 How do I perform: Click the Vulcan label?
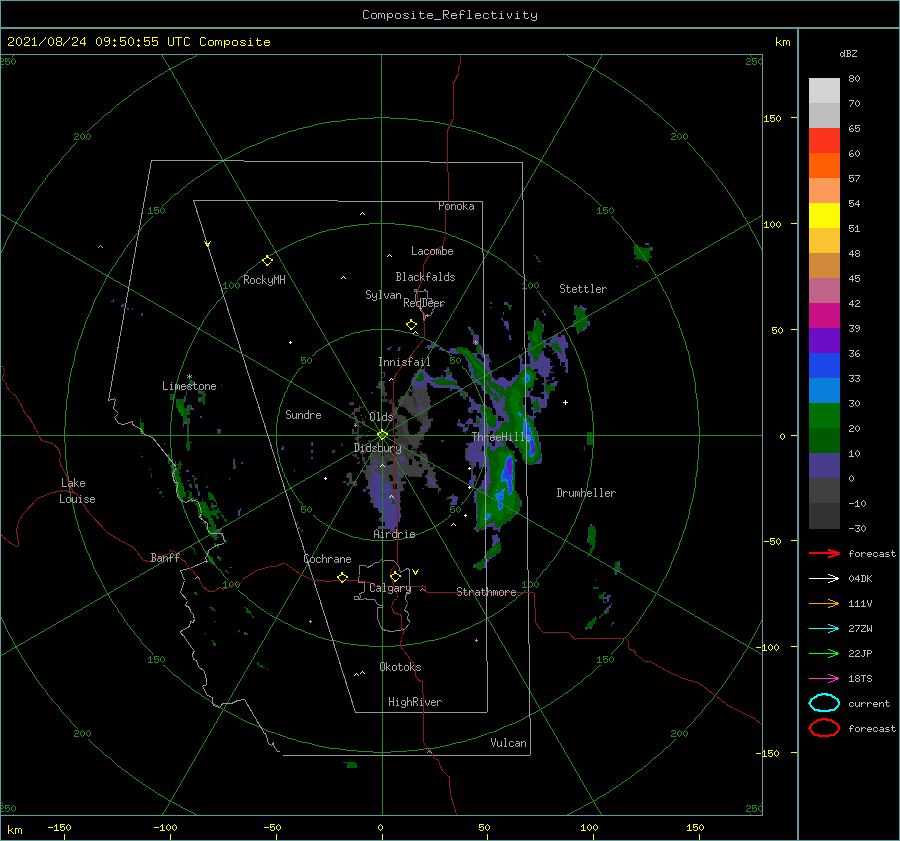pos(509,743)
